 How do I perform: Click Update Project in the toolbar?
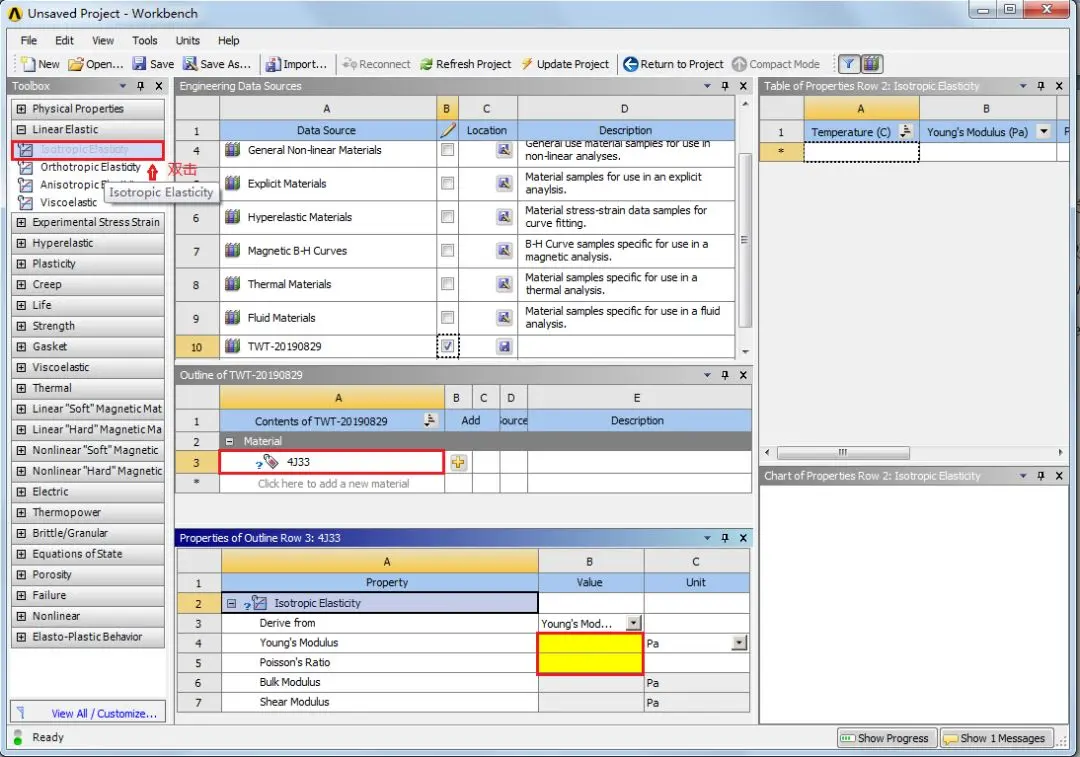565,64
